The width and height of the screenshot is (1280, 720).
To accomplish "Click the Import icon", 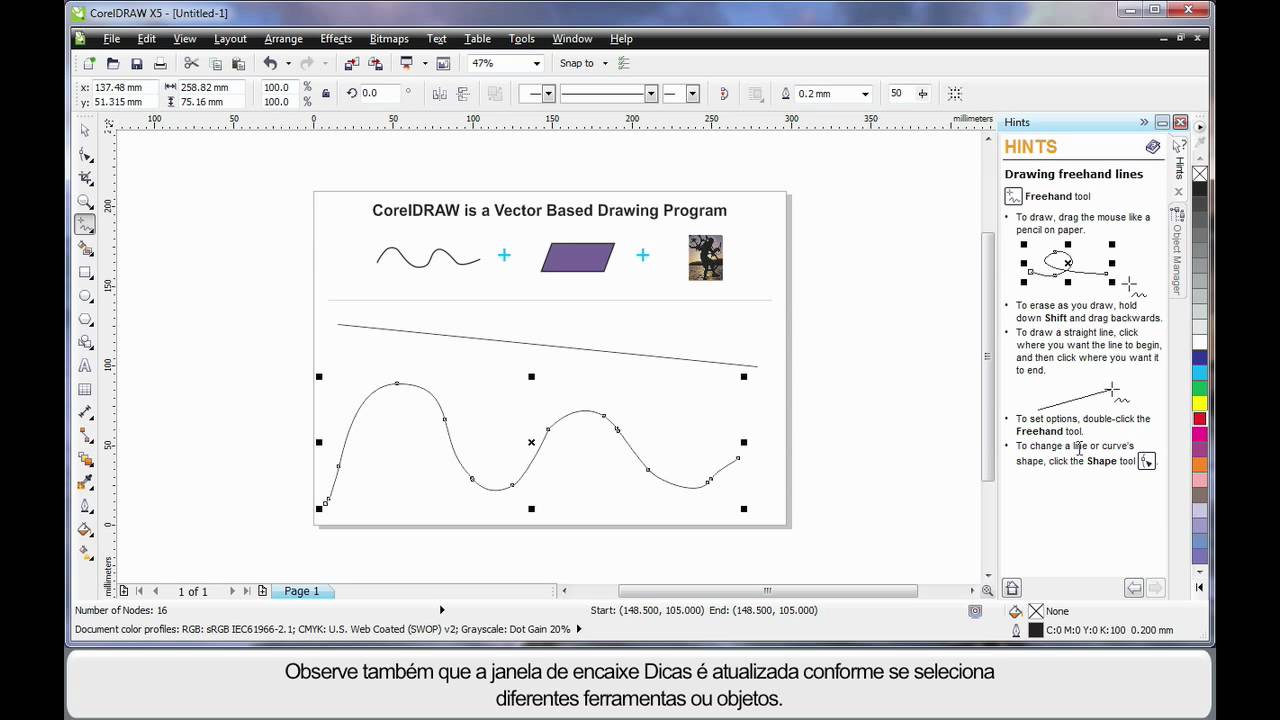I will tap(351, 63).
